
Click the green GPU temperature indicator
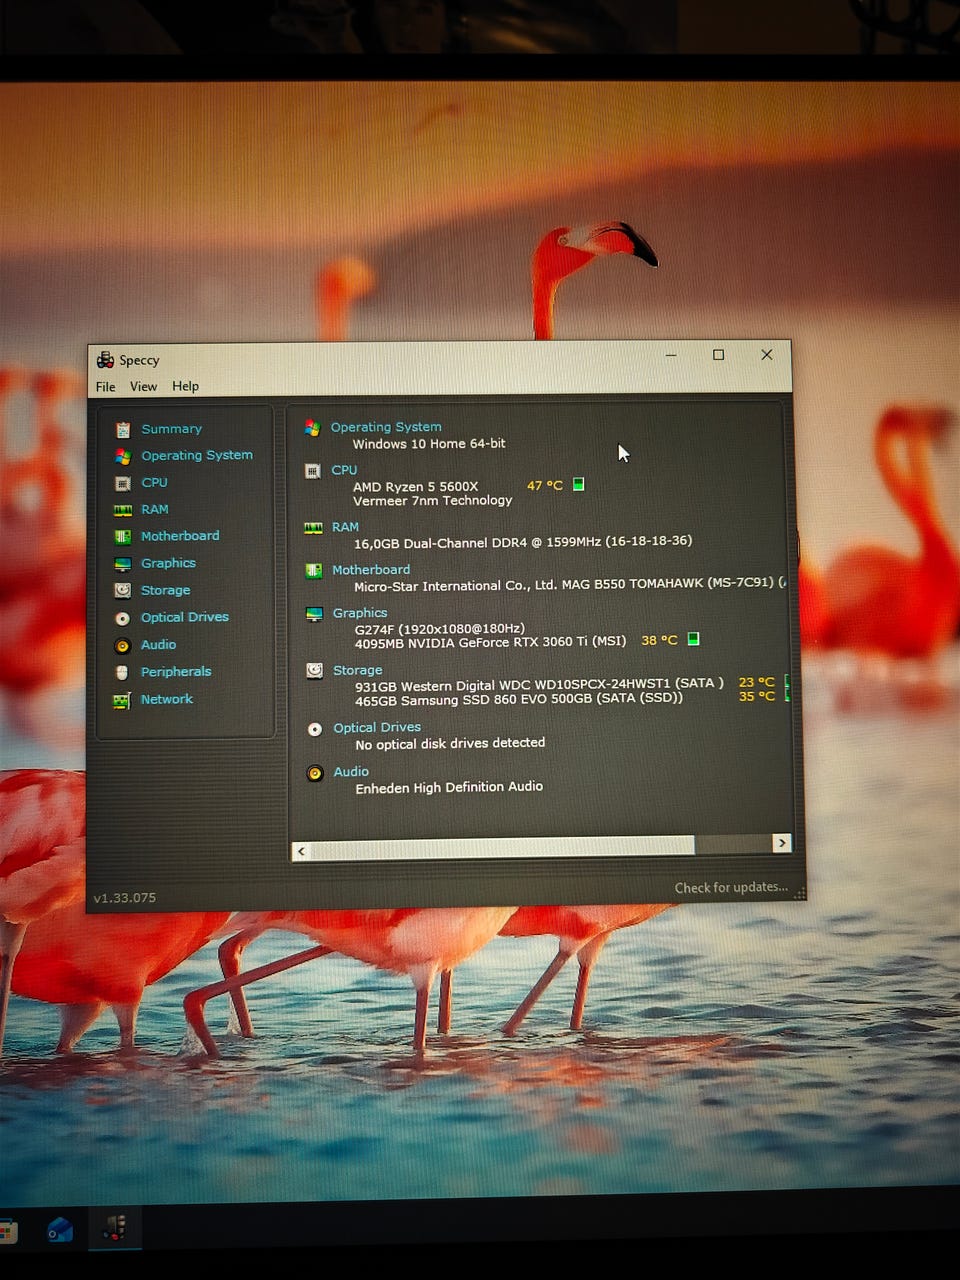[693, 639]
